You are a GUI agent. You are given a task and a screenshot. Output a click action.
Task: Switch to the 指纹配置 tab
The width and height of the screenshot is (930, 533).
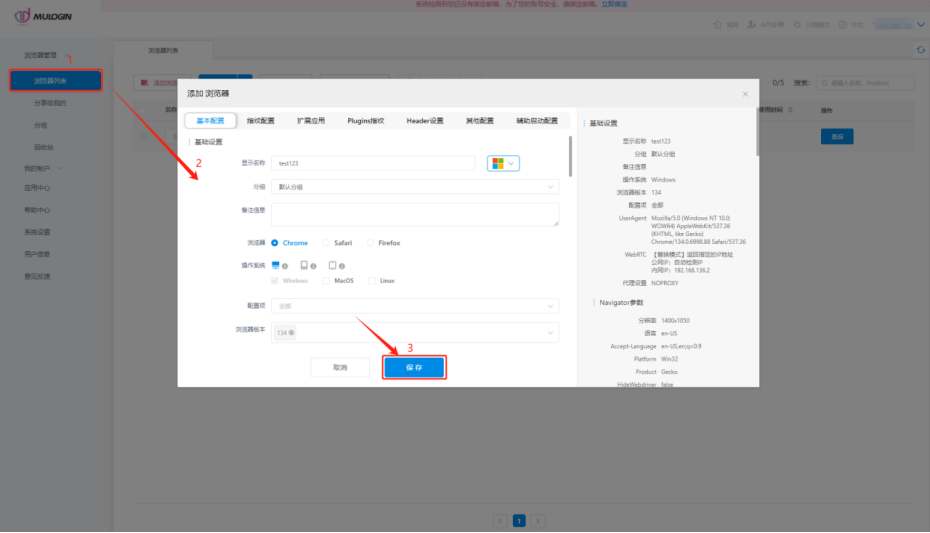pyautogui.click(x=260, y=120)
